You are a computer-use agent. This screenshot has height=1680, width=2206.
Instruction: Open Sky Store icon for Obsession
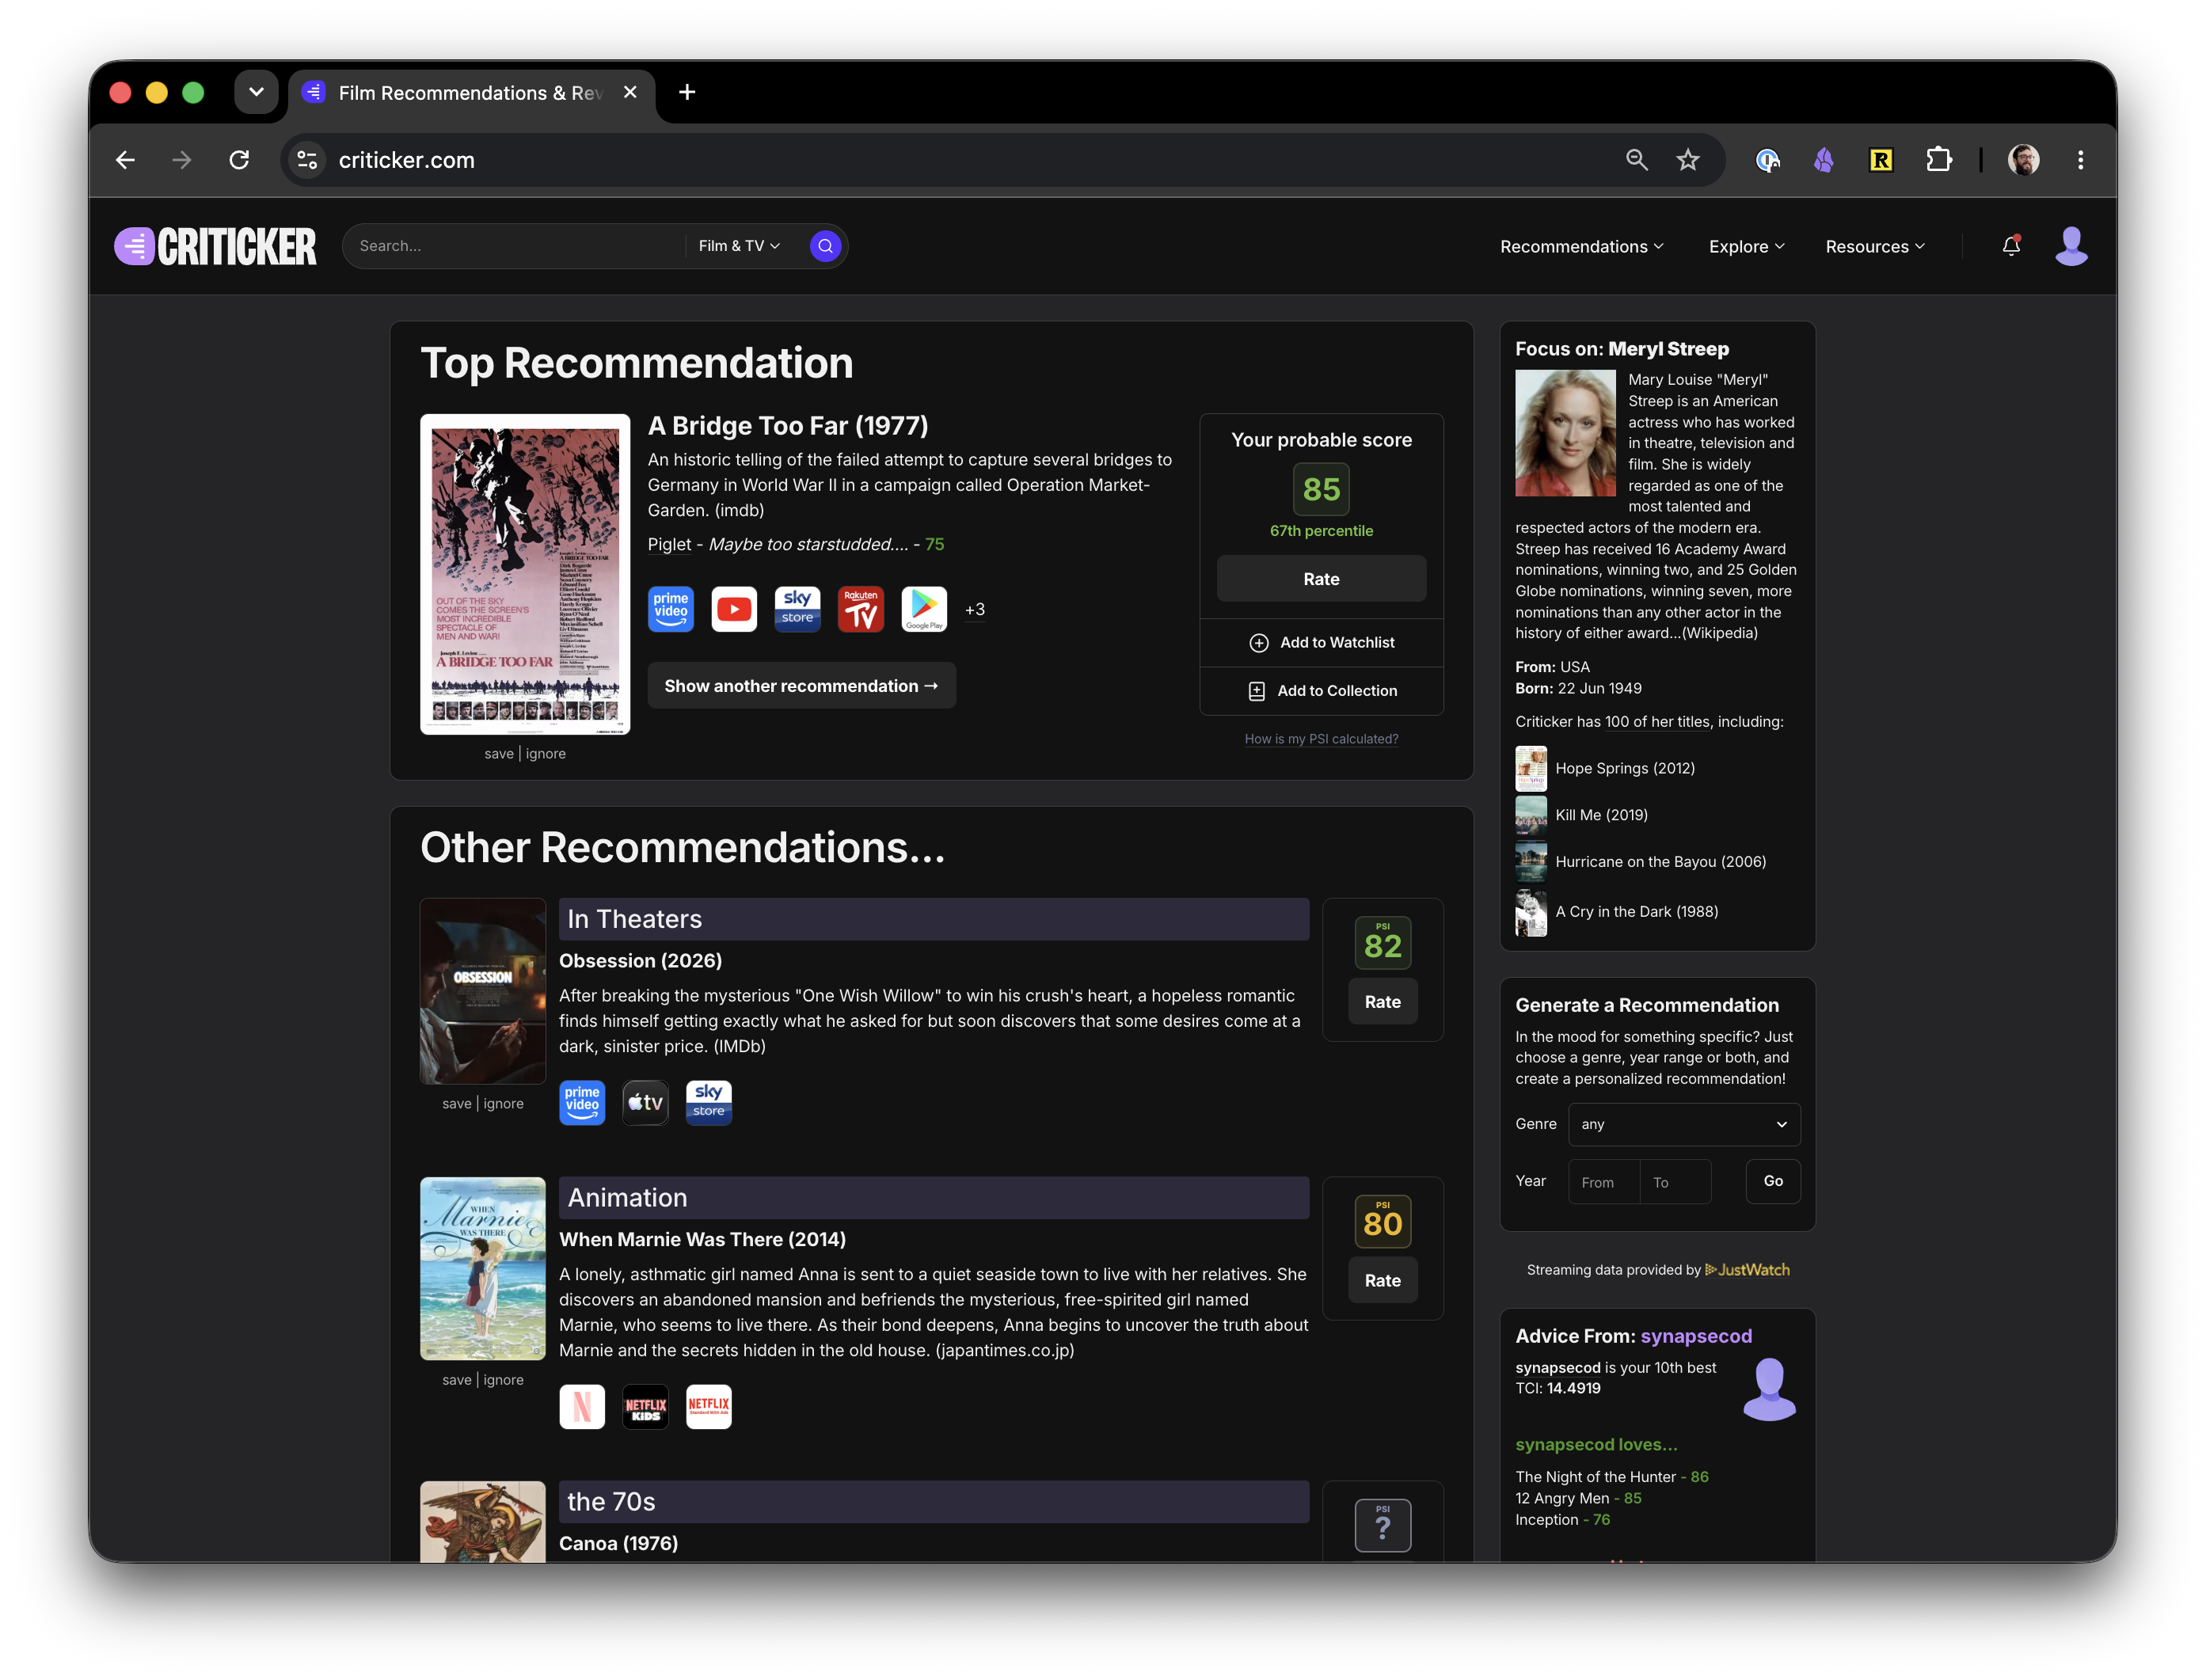[708, 1102]
